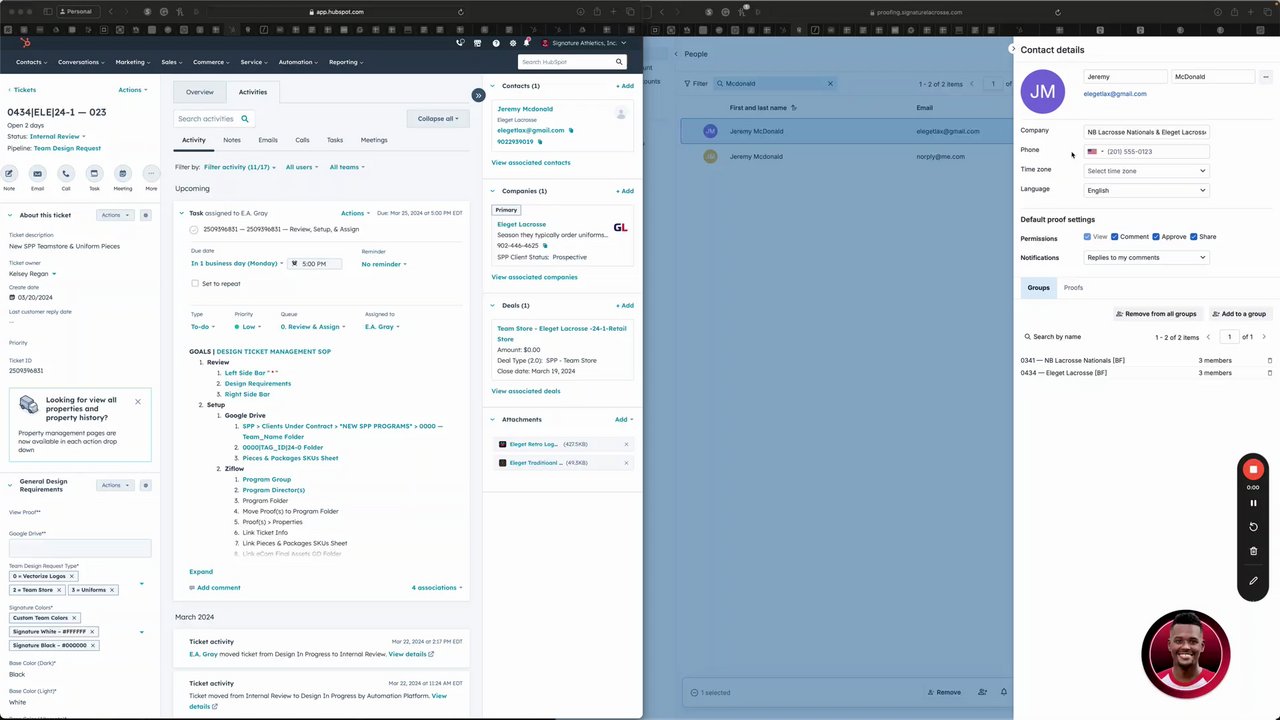The height and width of the screenshot is (720, 1280).
Task: Remove the Custom Team Colors tag
Action: 73,618
